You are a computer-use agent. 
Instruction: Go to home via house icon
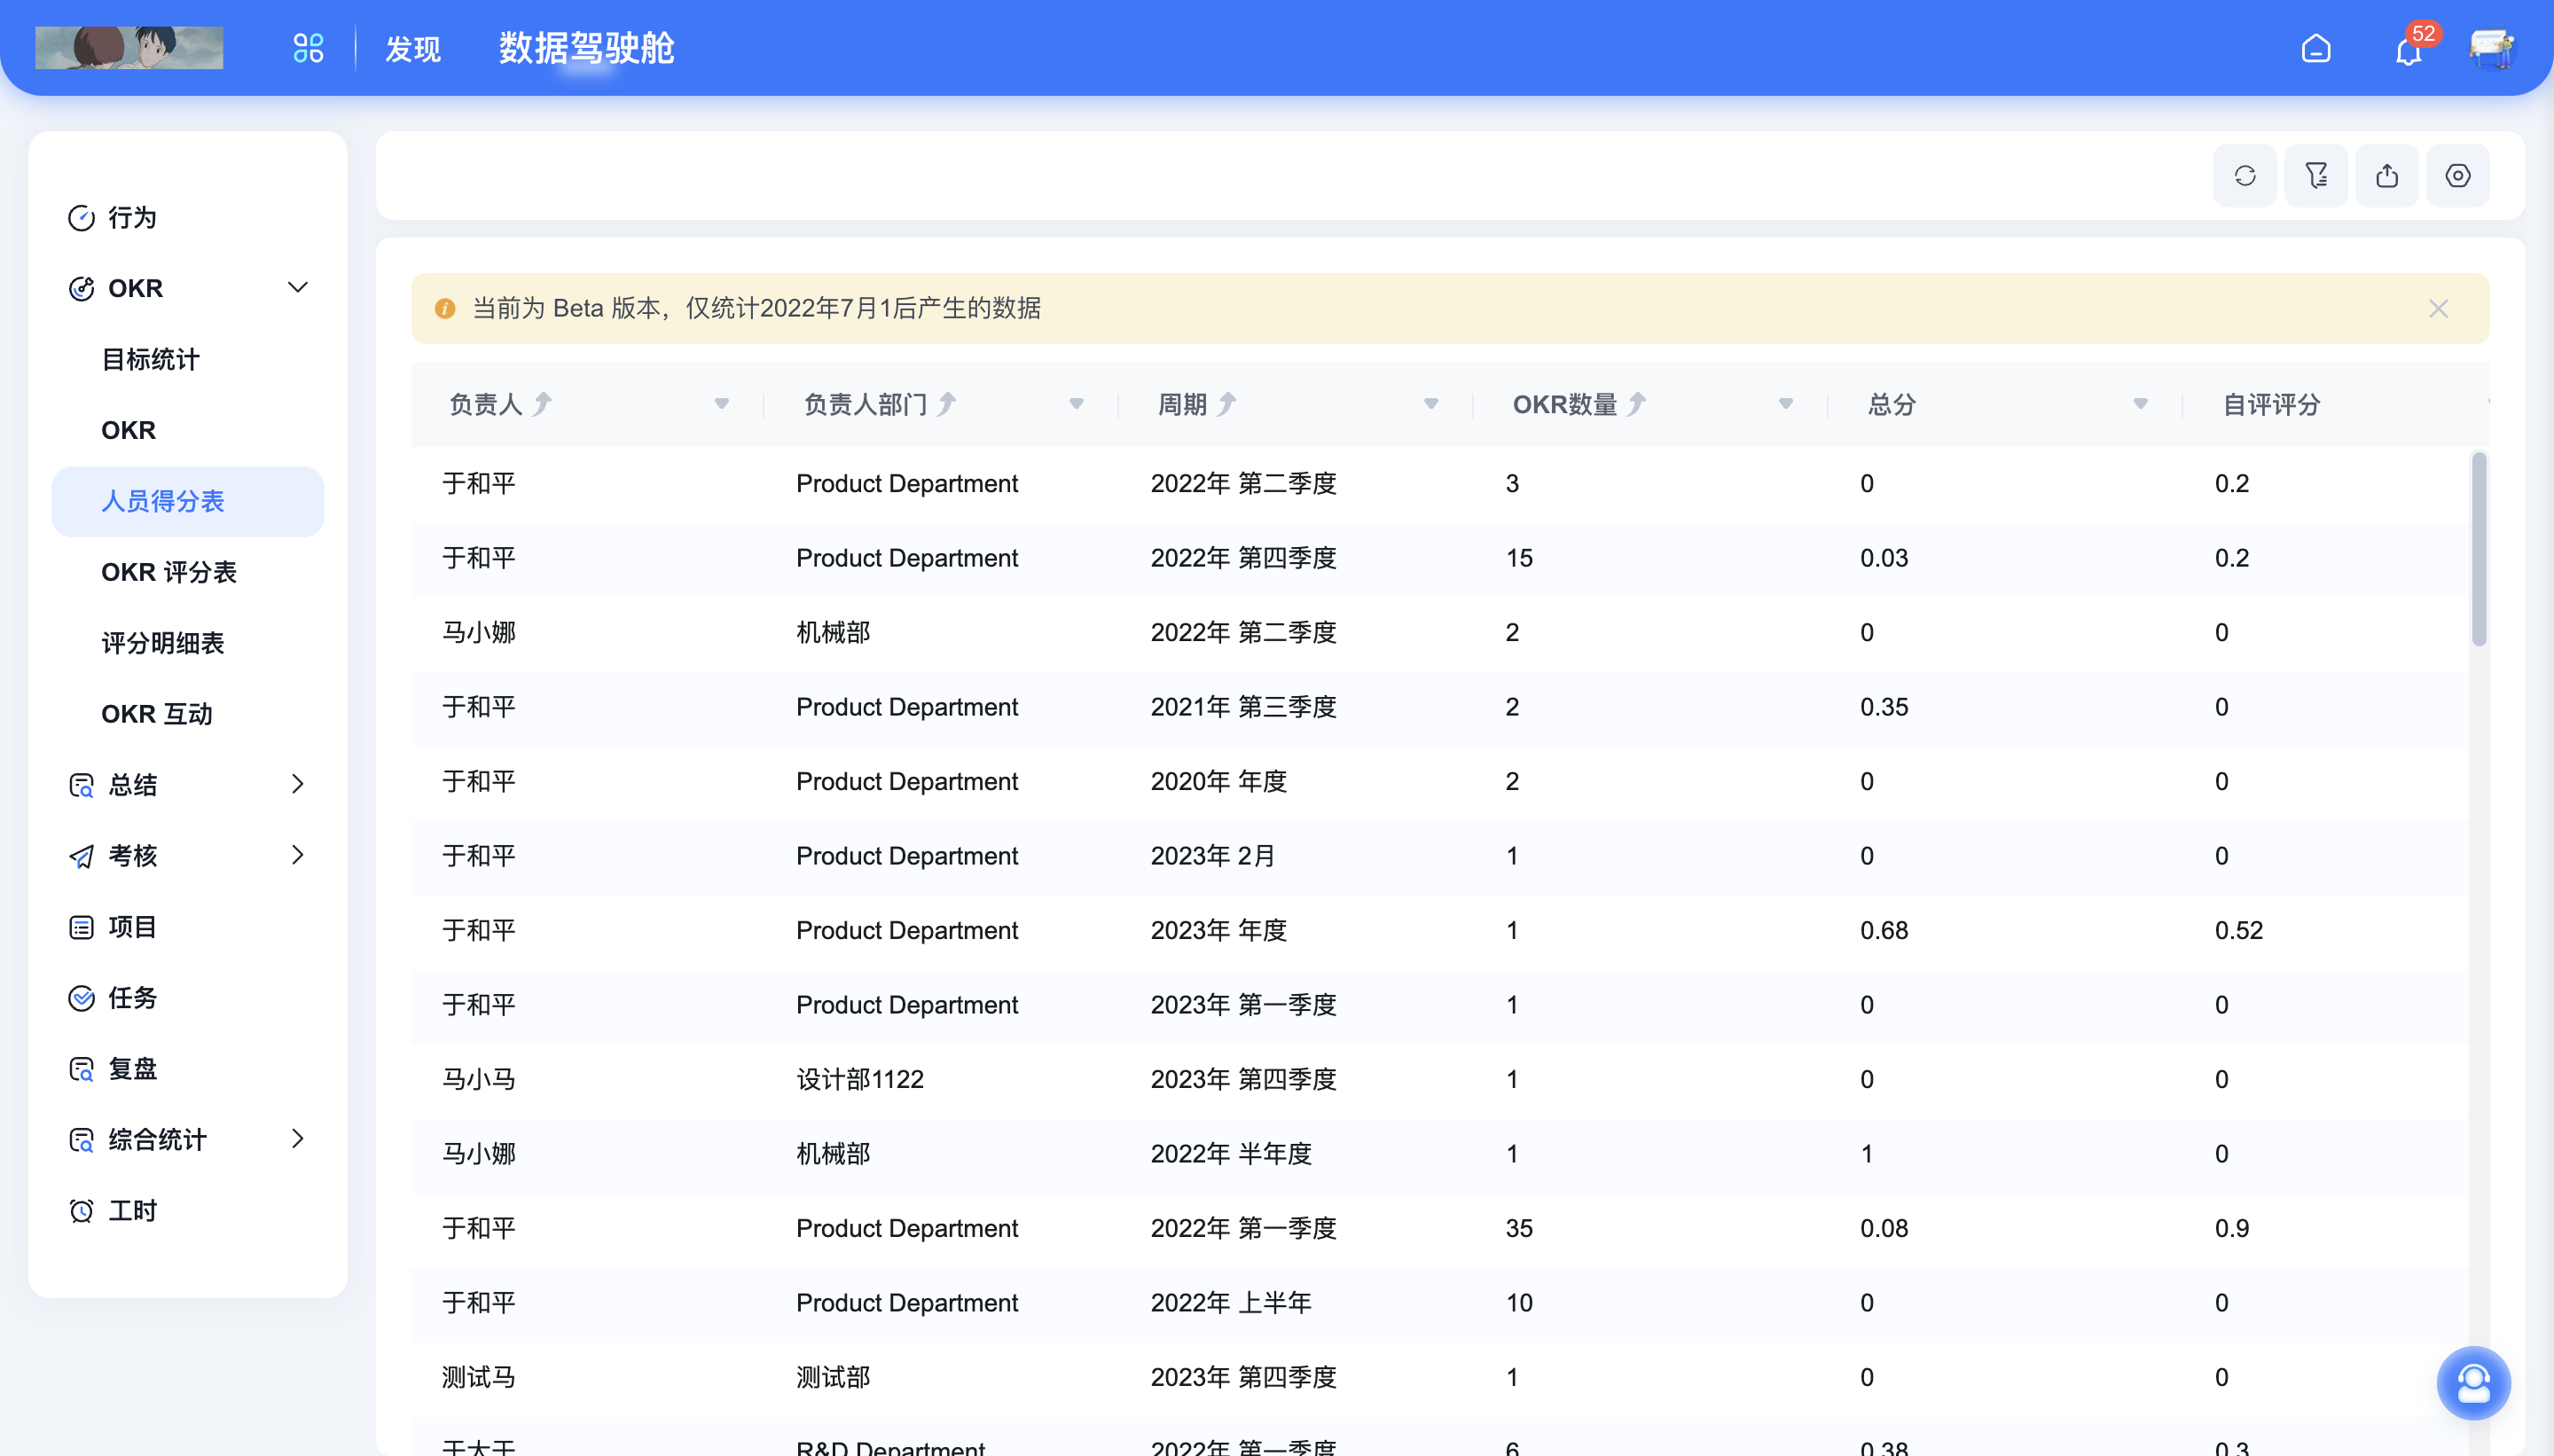[2316, 48]
